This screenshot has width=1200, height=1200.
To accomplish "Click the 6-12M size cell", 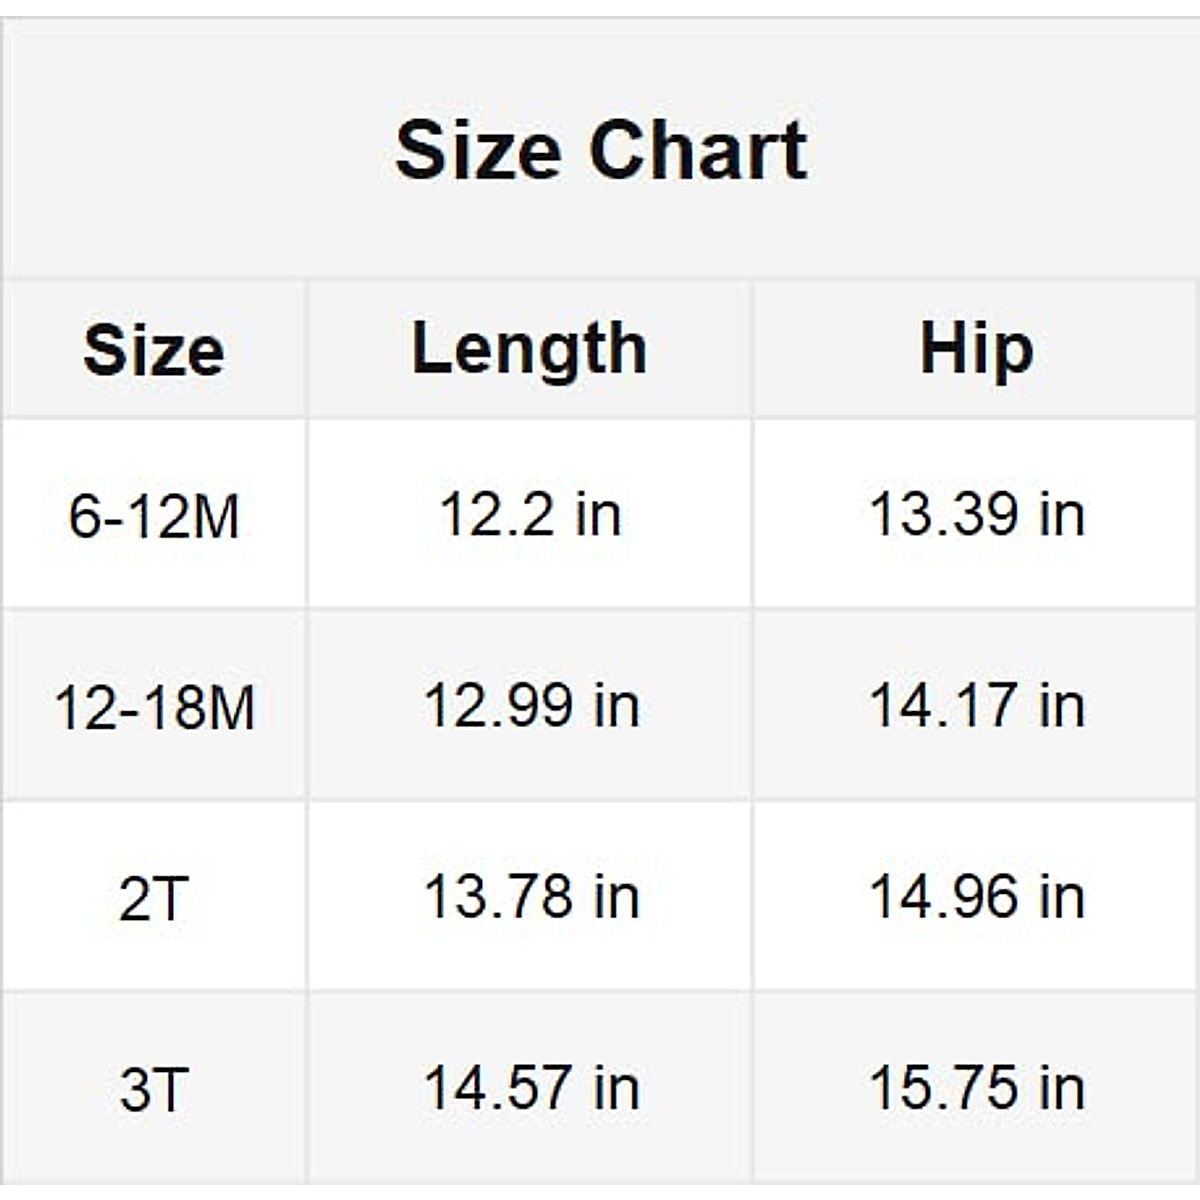I will pyautogui.click(x=154, y=516).
